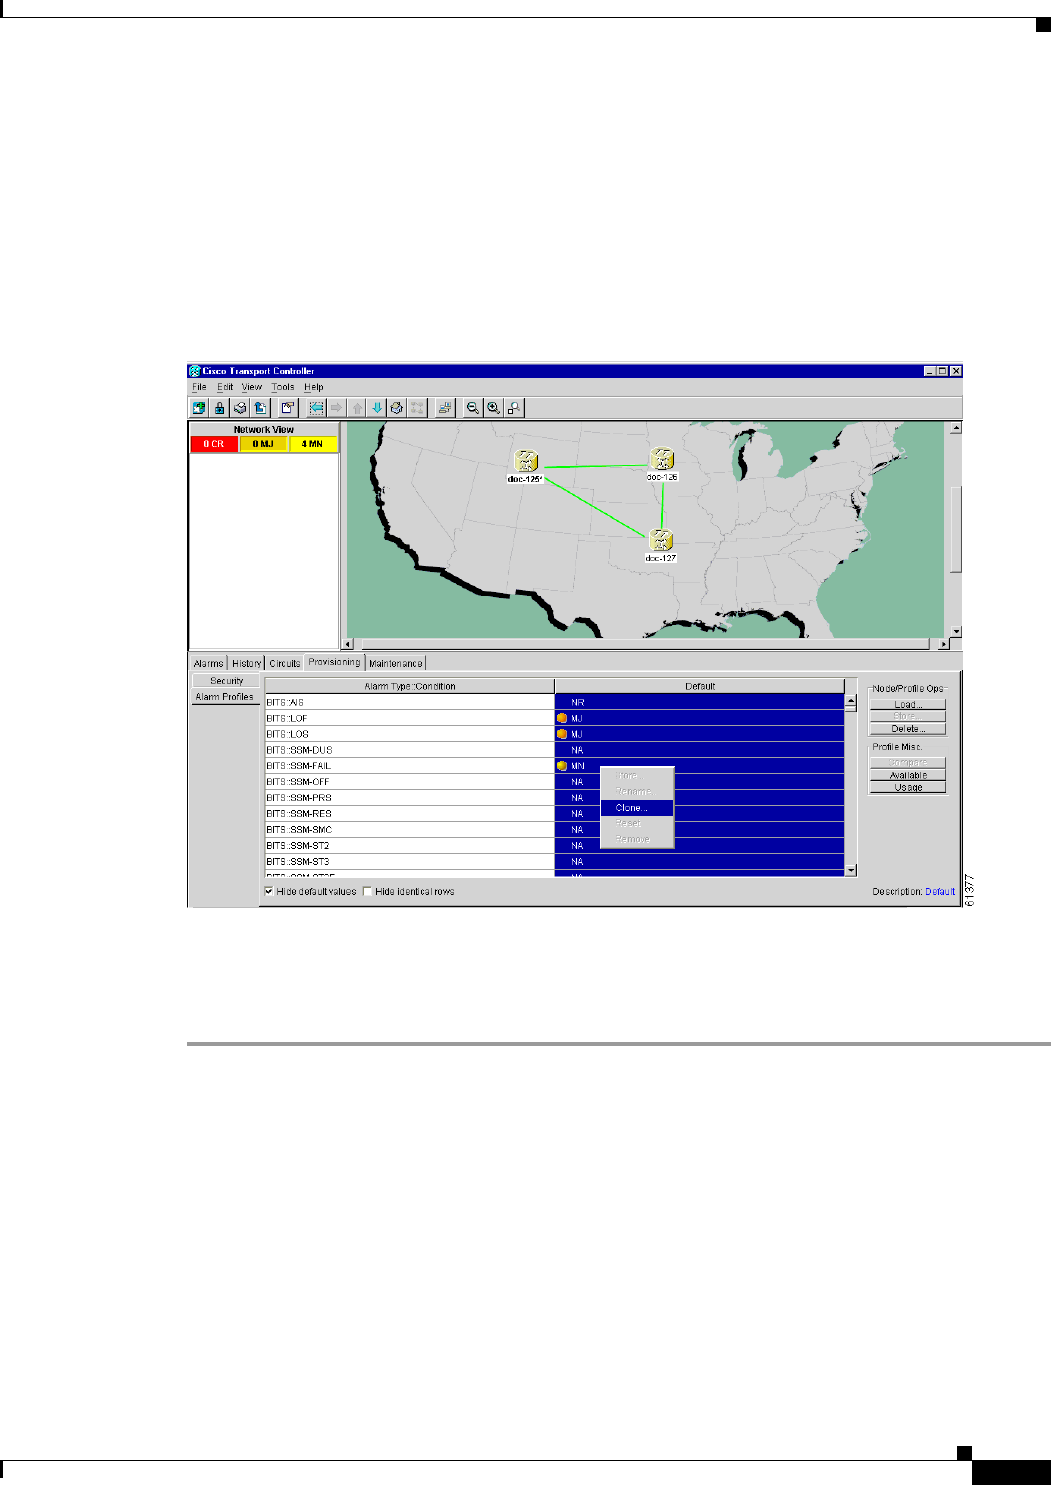The height and width of the screenshot is (1485, 1051).
Task: Click the lock node toolbar icon
Action: pyautogui.click(x=219, y=408)
